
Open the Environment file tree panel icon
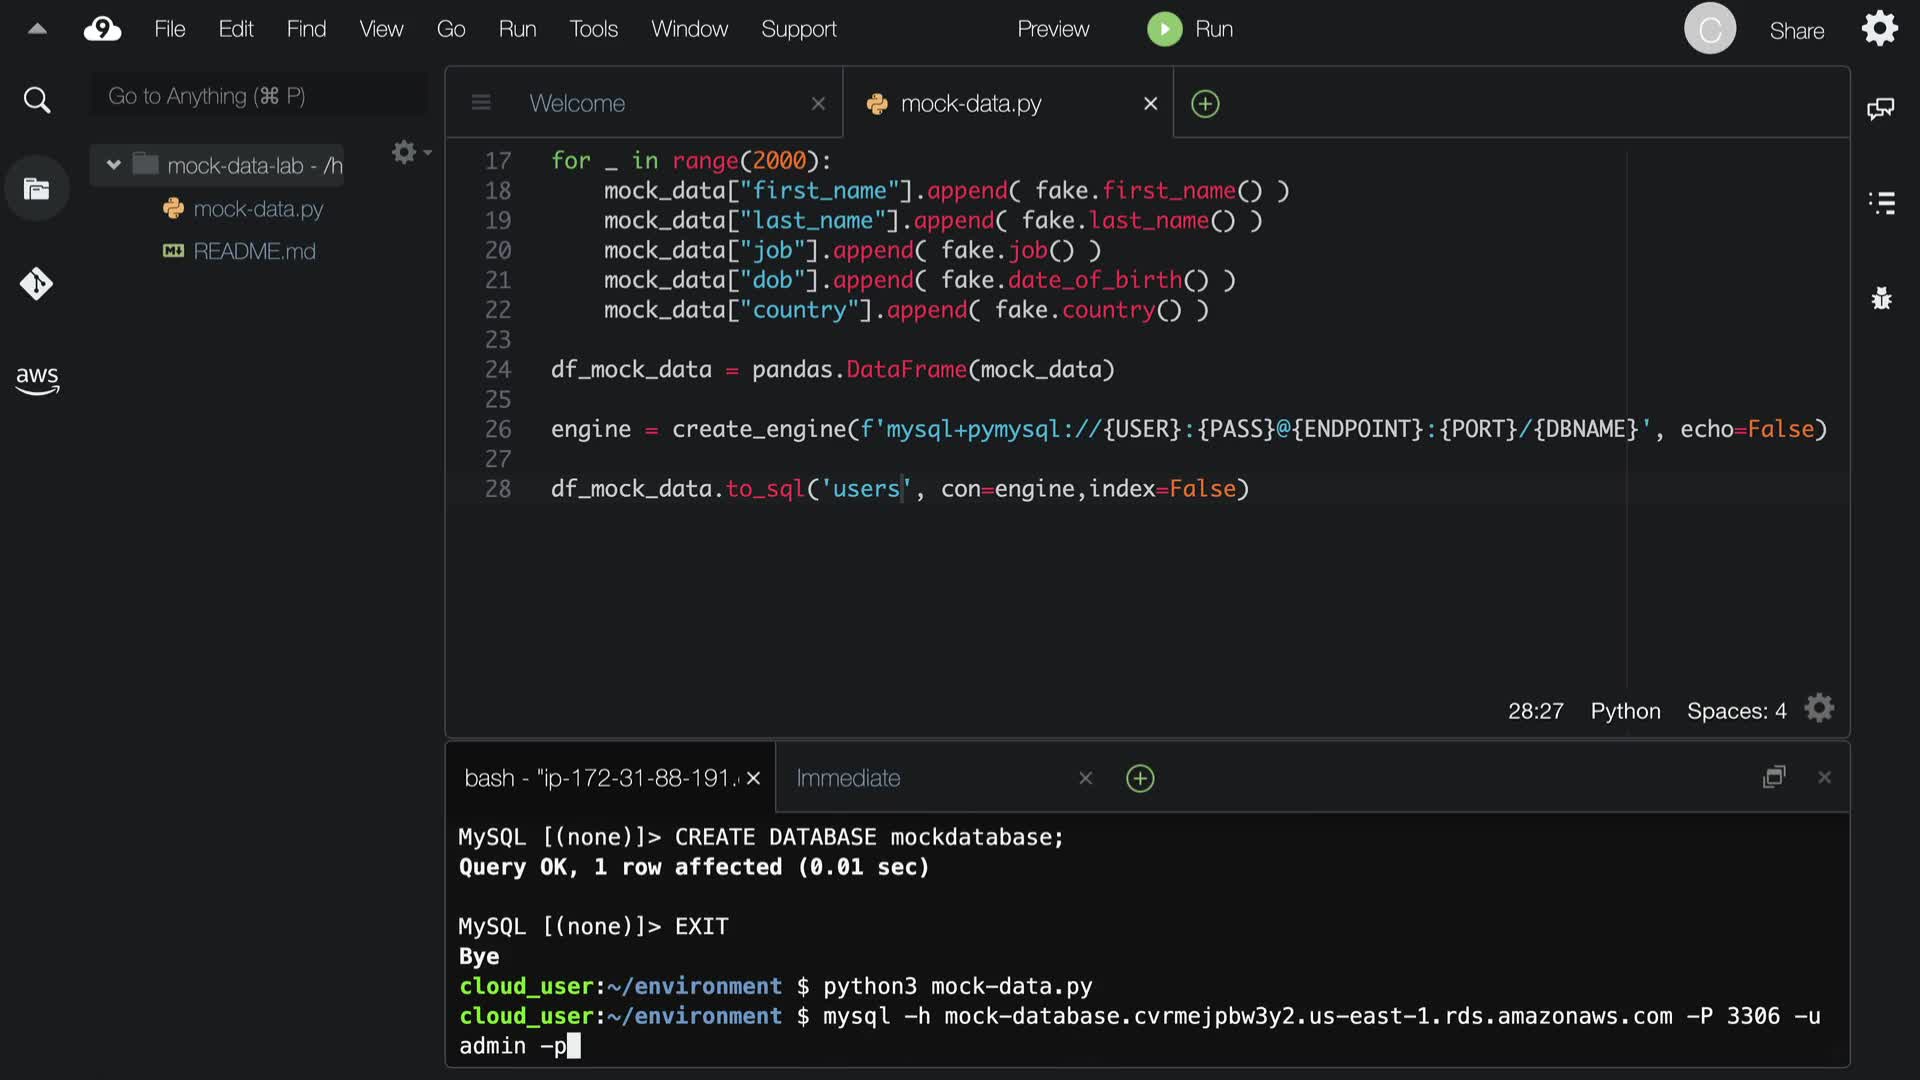(37, 189)
